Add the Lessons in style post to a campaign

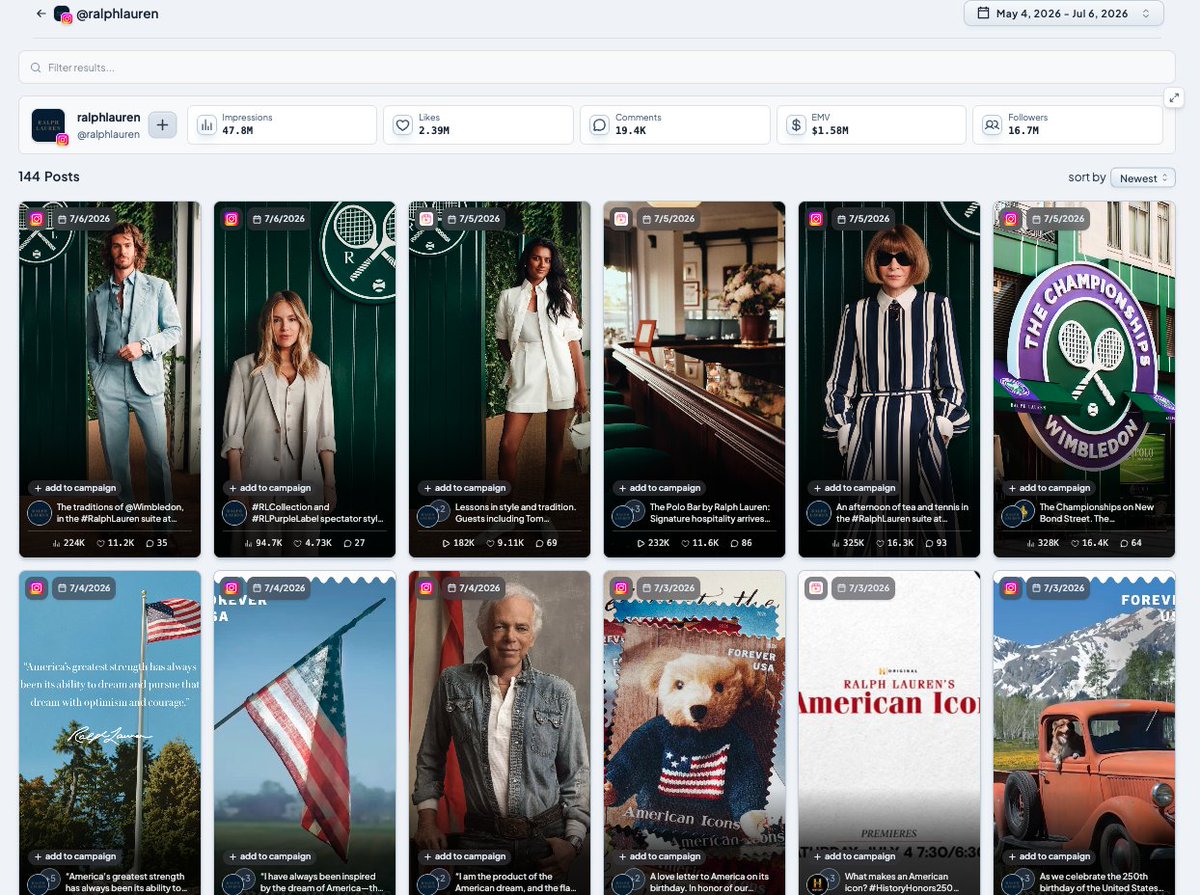(x=464, y=488)
